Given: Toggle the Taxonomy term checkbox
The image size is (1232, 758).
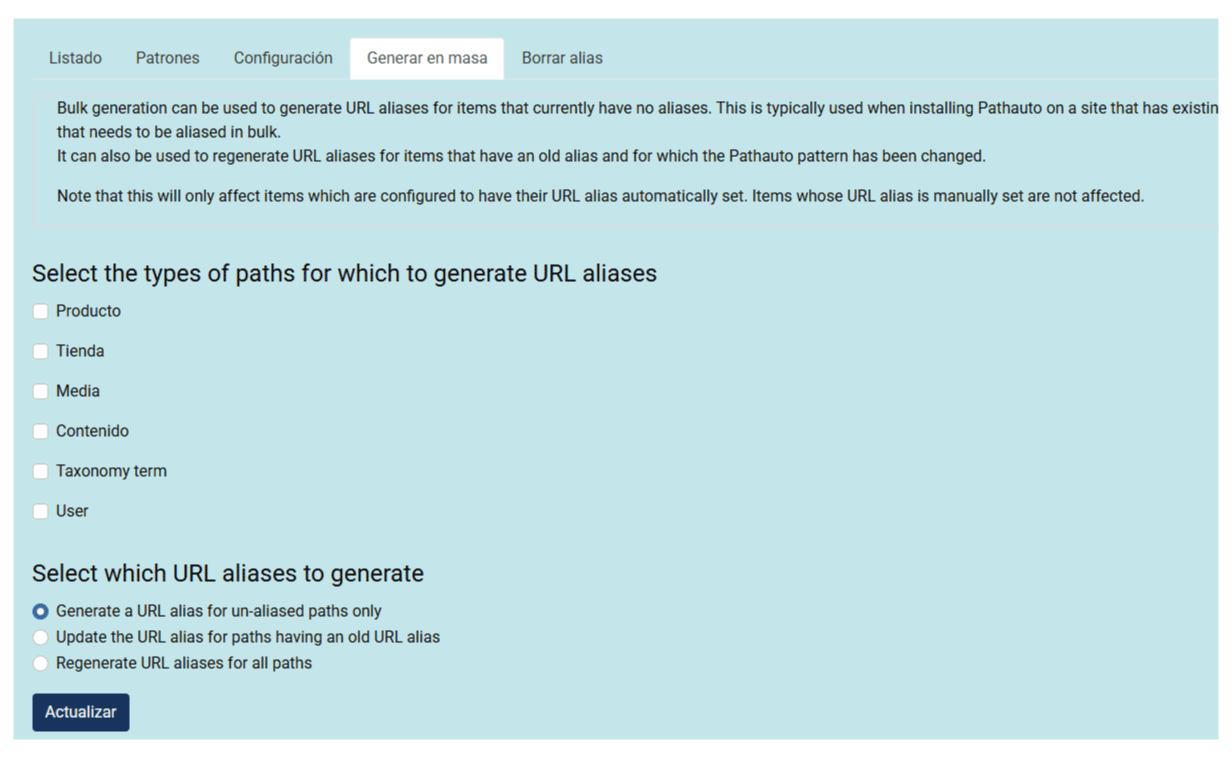Looking at the screenshot, I should click(x=40, y=471).
